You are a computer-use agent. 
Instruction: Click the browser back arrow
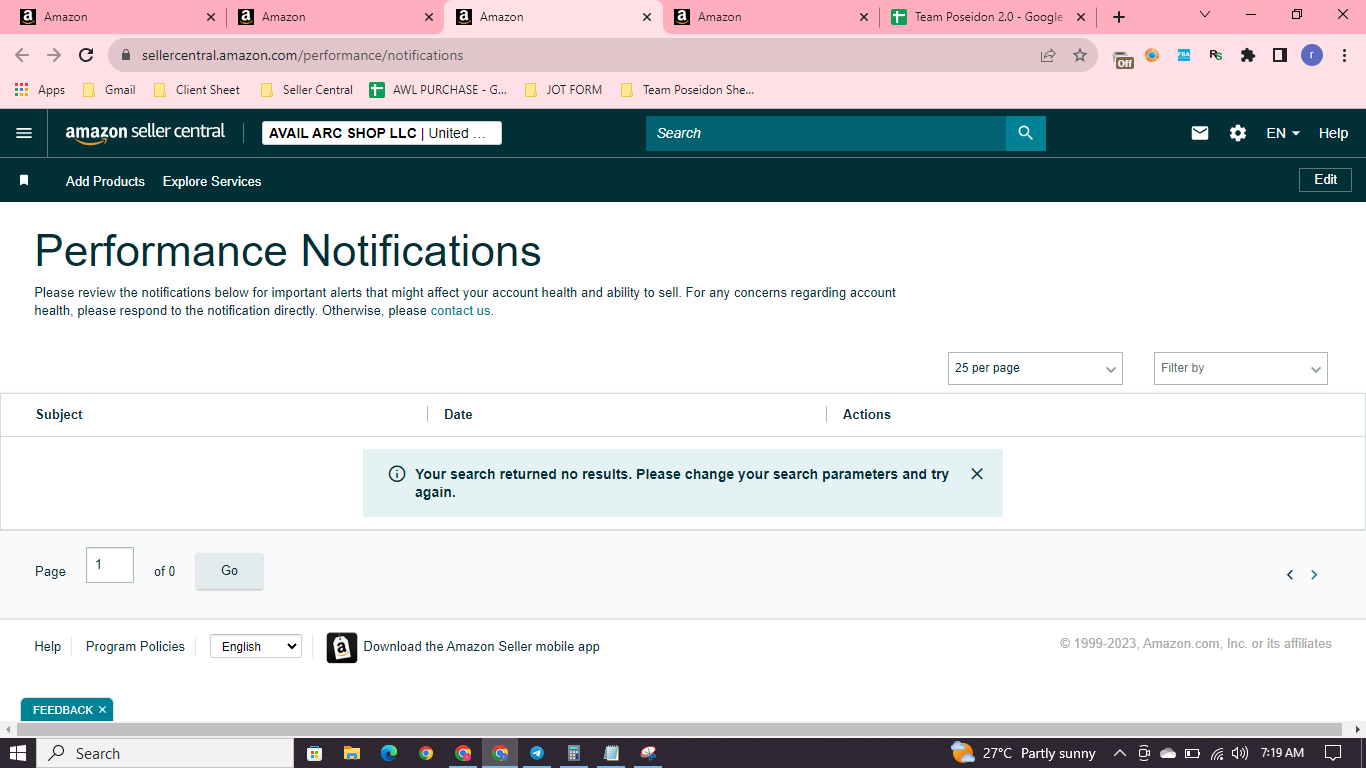point(22,55)
